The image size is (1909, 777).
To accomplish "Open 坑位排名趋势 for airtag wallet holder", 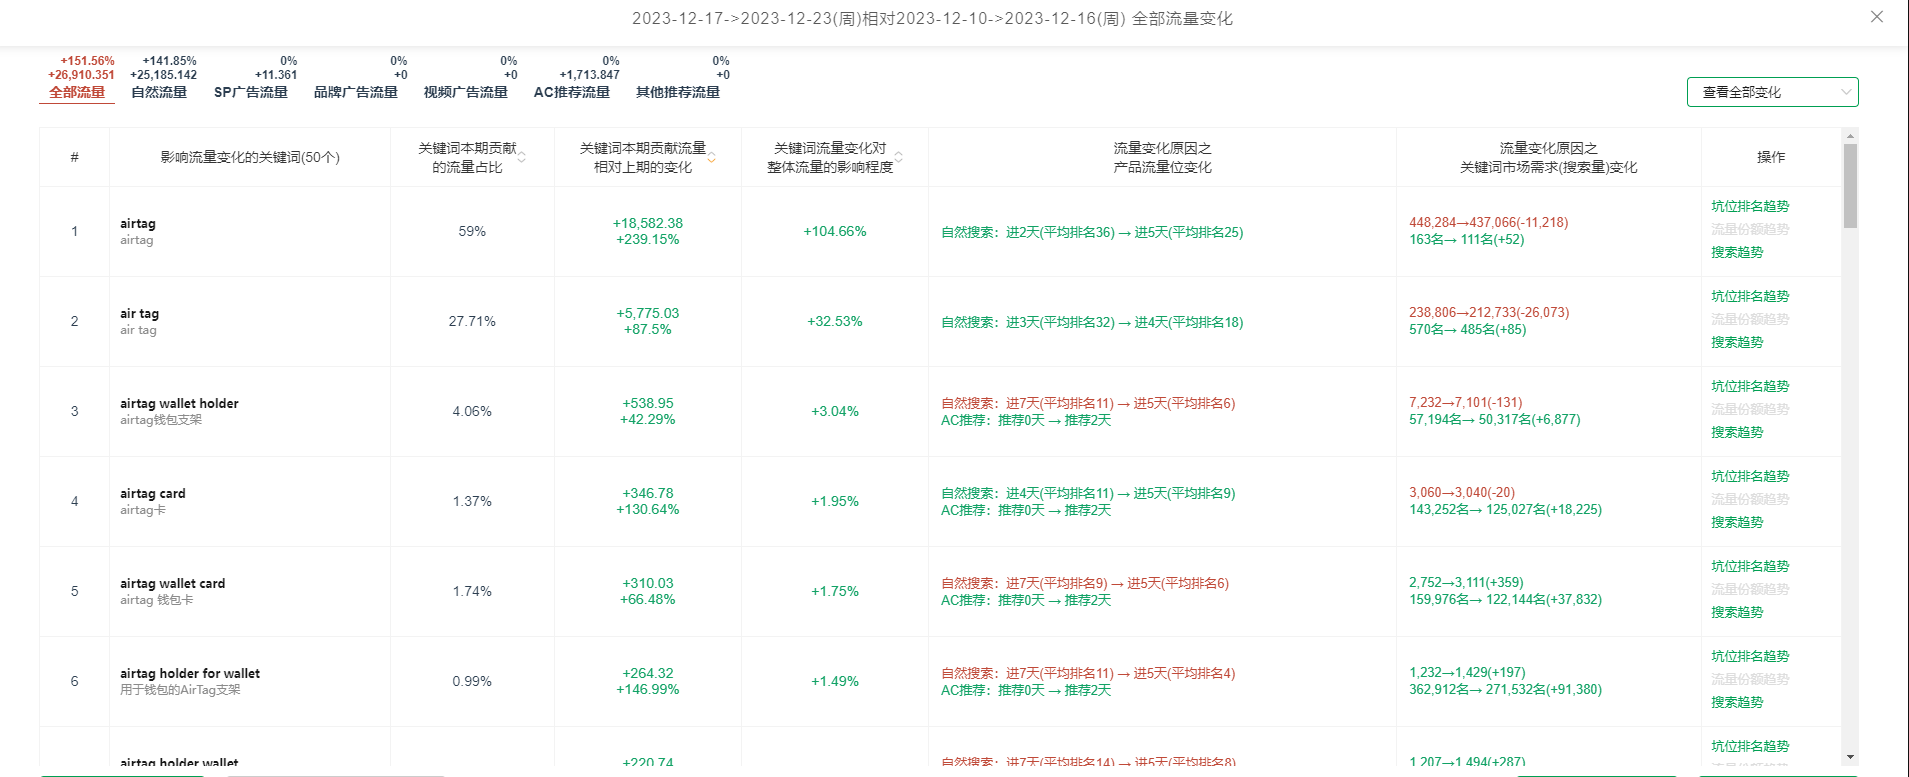I will (x=1750, y=386).
